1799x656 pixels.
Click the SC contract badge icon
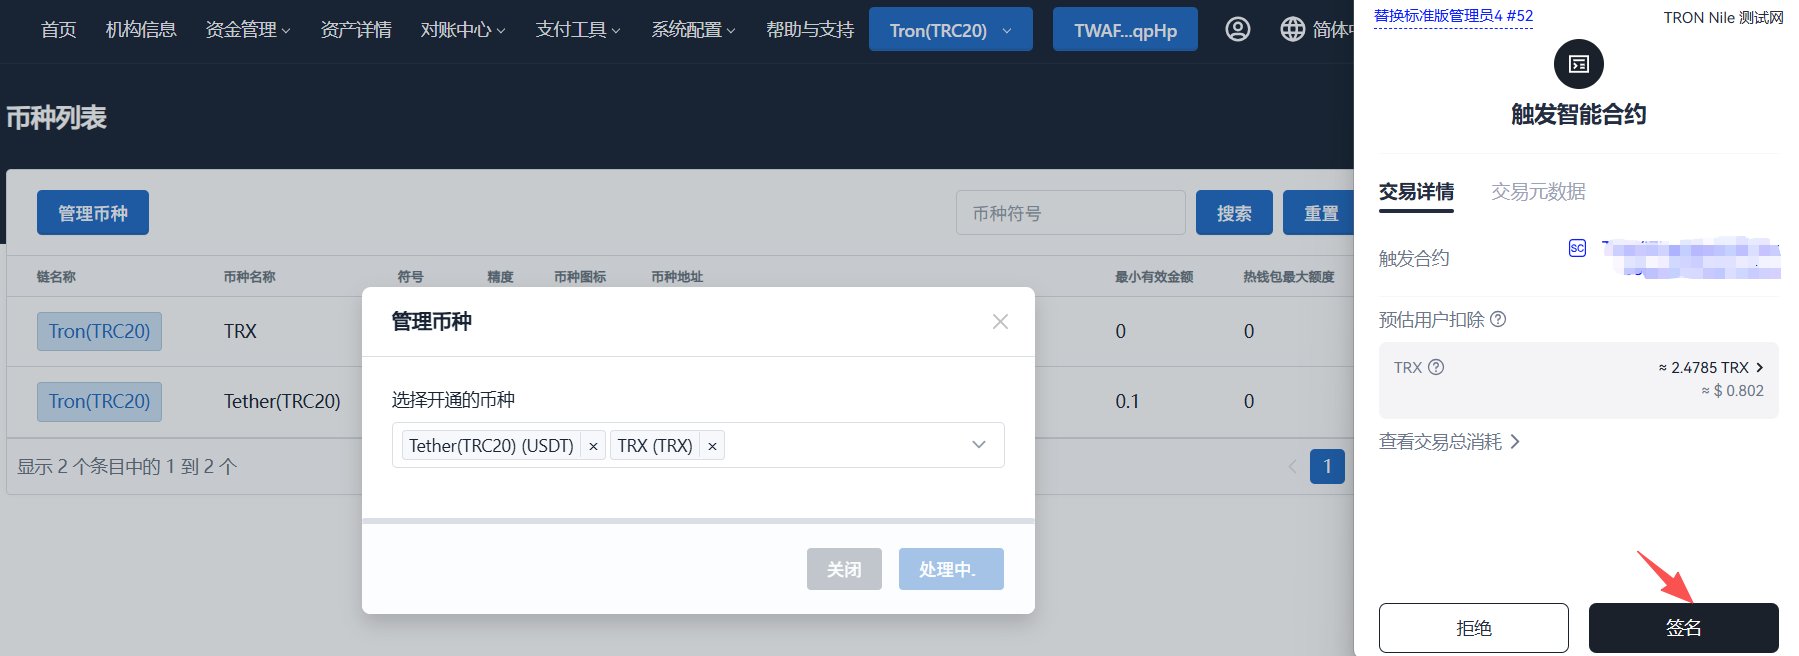coord(1577,248)
